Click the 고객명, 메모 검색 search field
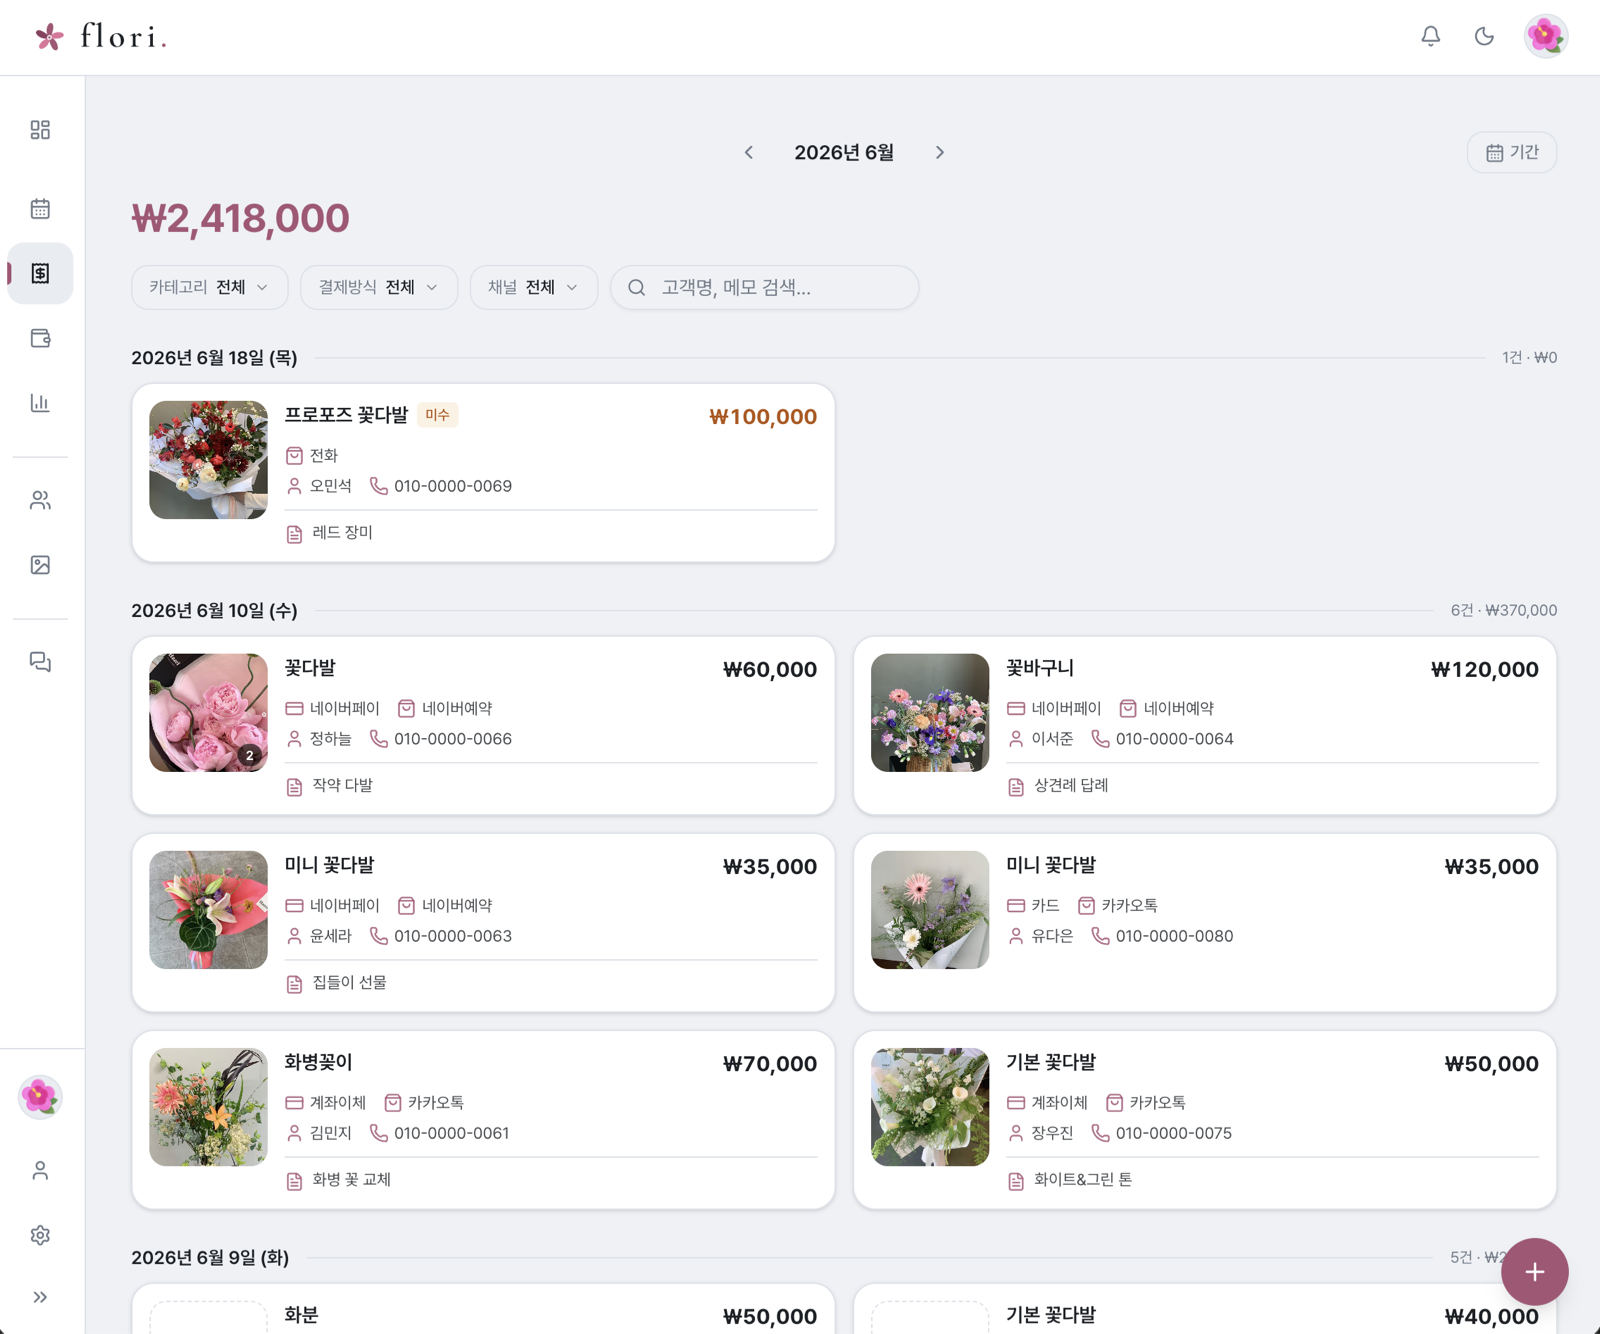The width and height of the screenshot is (1600, 1334). (765, 287)
